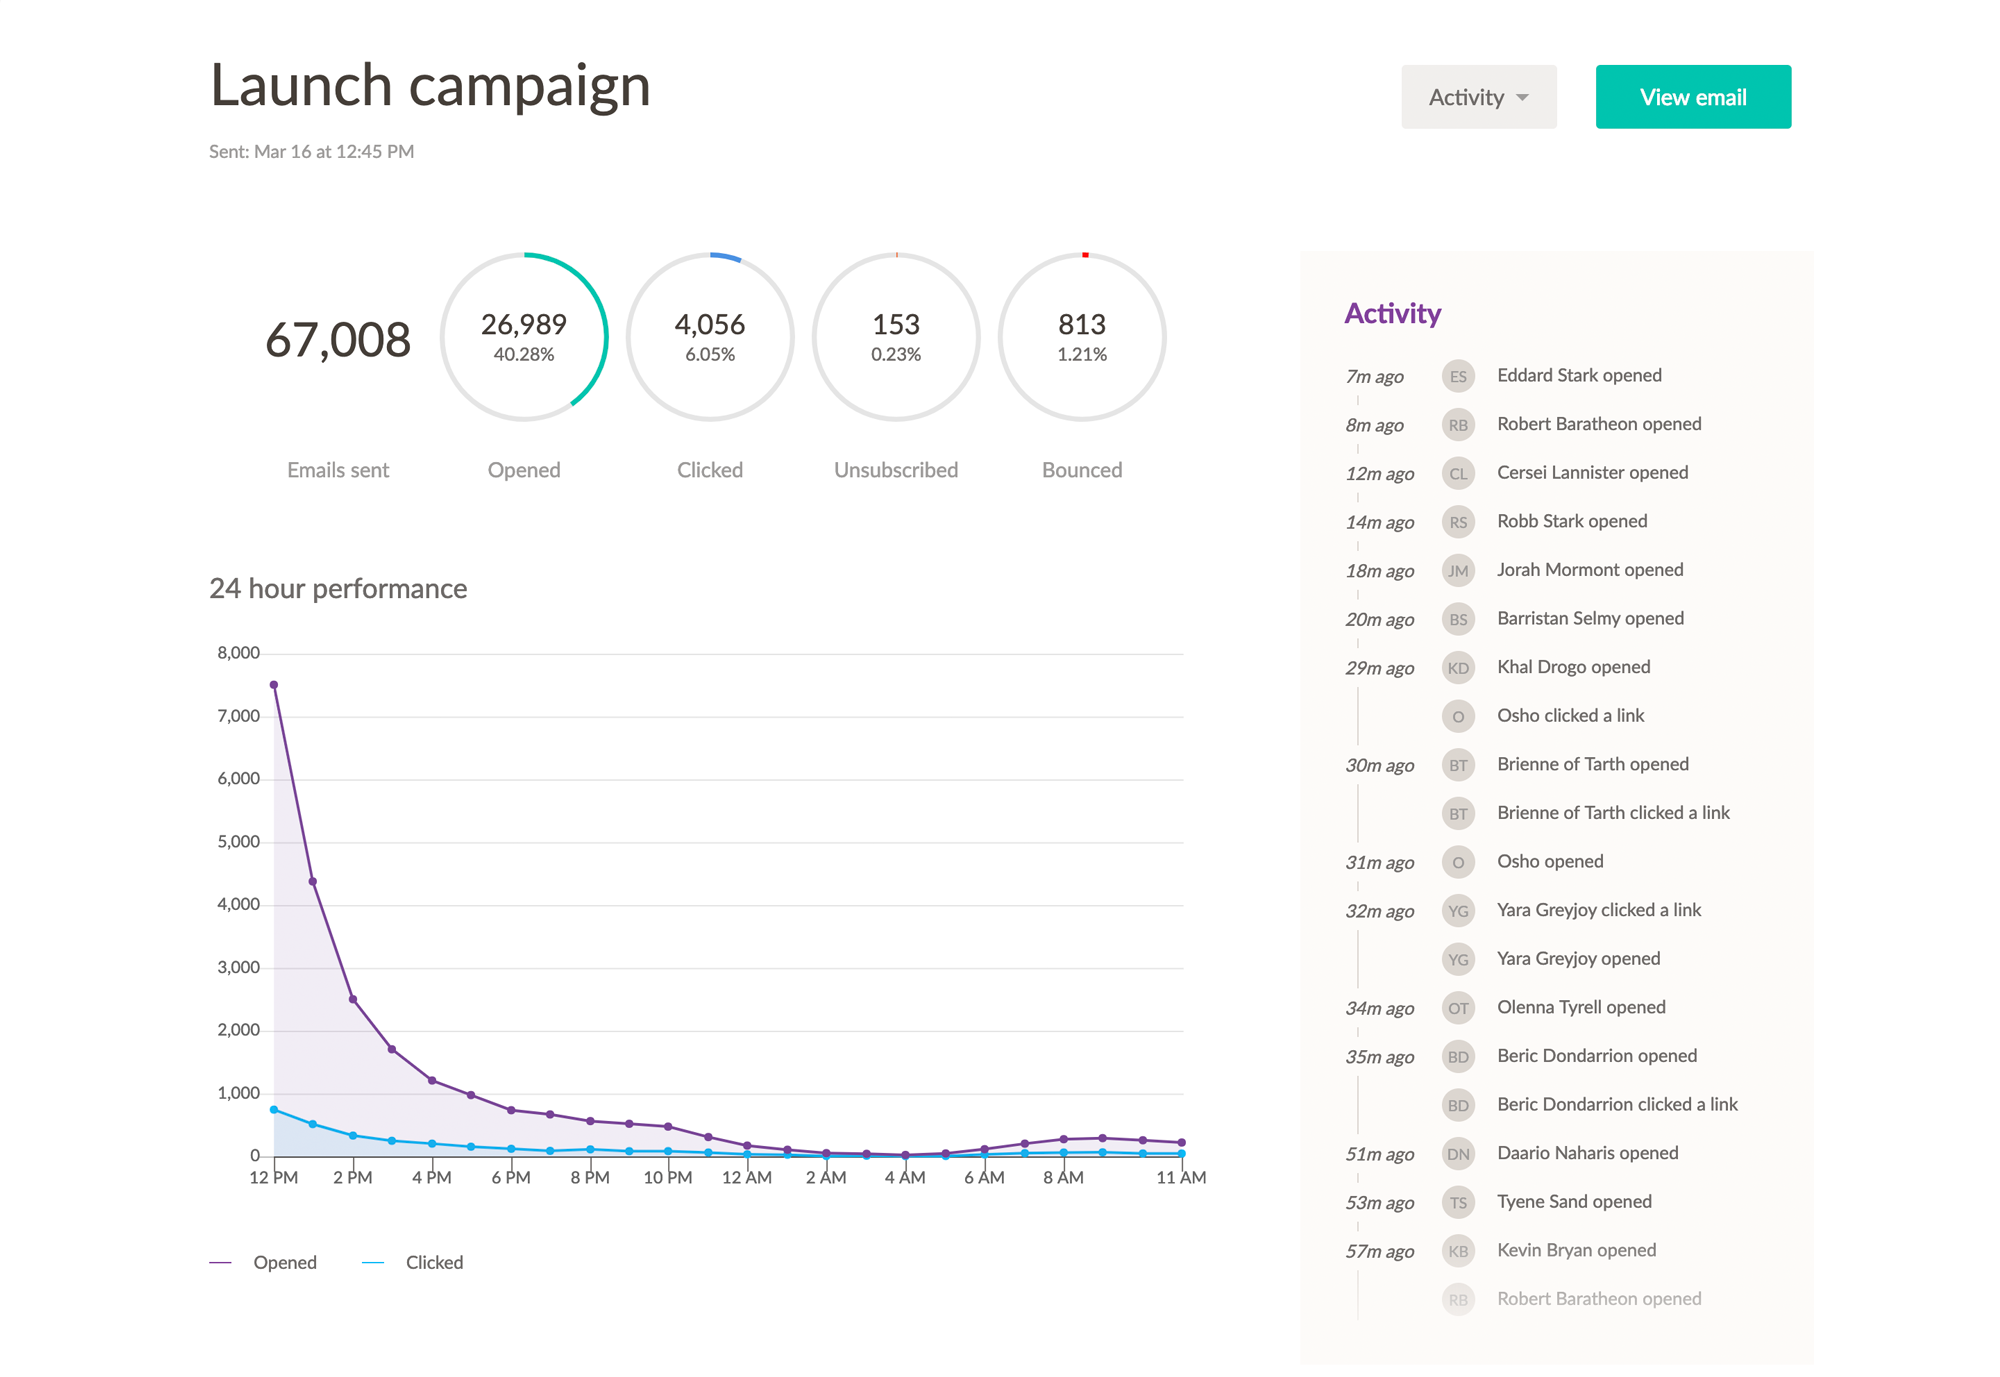Screen dimensions: 2000x1377
Task: Toggle the Clicked series in chart legend
Action: [433, 1262]
